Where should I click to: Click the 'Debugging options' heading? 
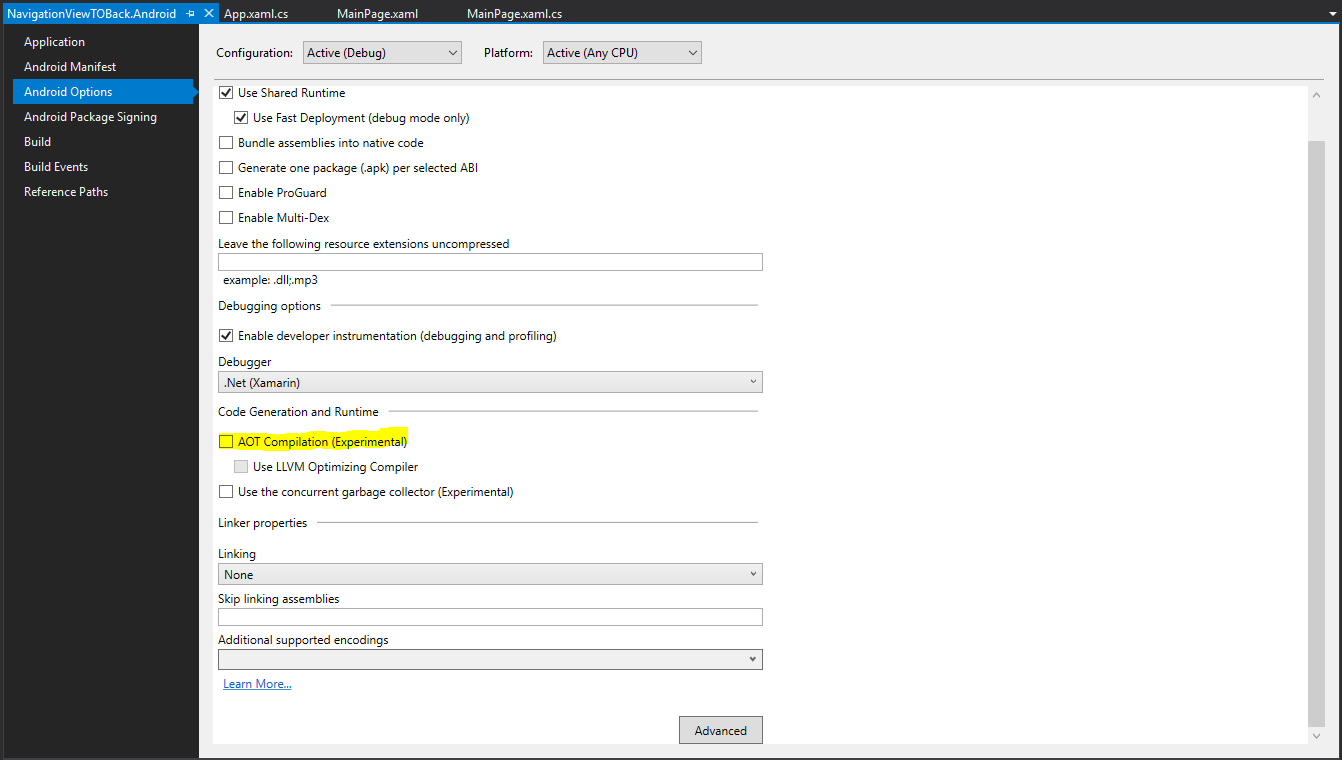(270, 306)
